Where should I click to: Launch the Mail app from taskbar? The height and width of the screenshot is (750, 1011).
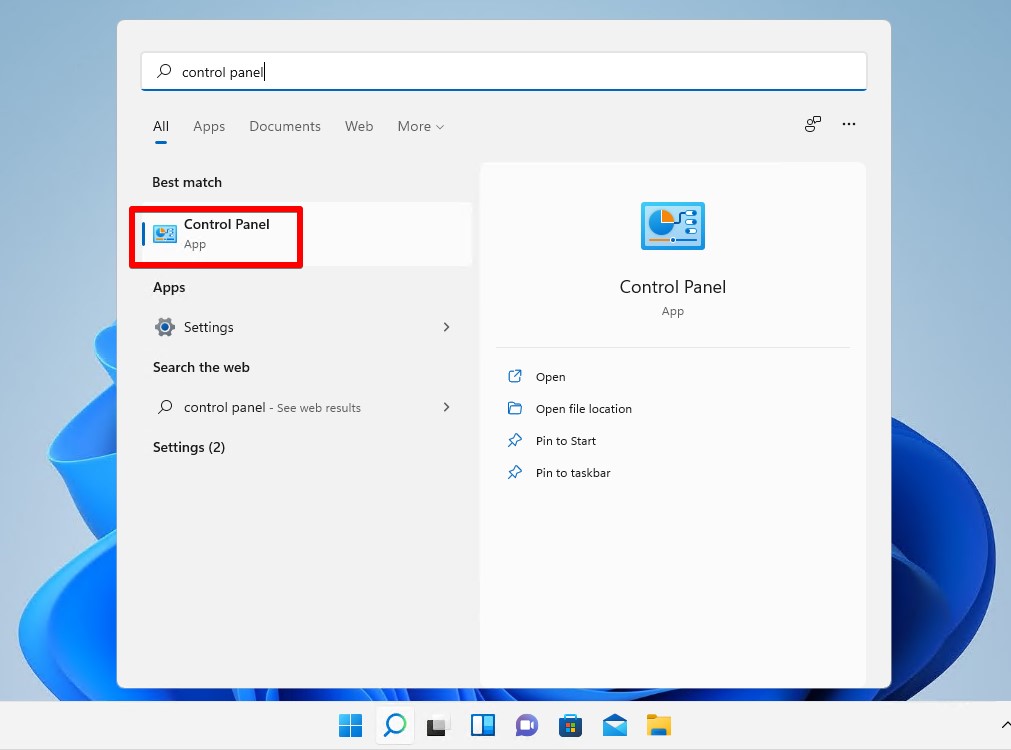coord(614,725)
